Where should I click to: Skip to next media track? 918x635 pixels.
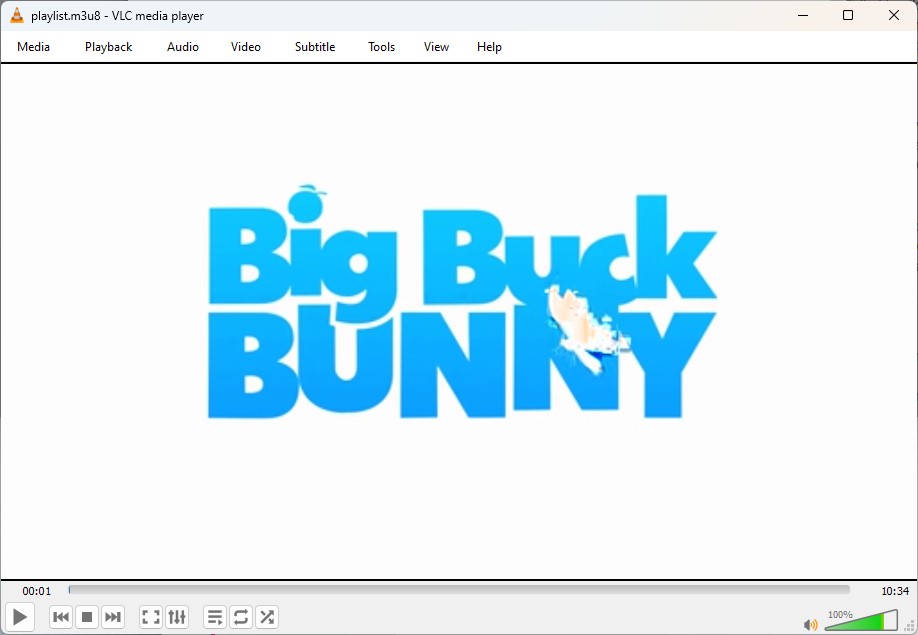[113, 617]
